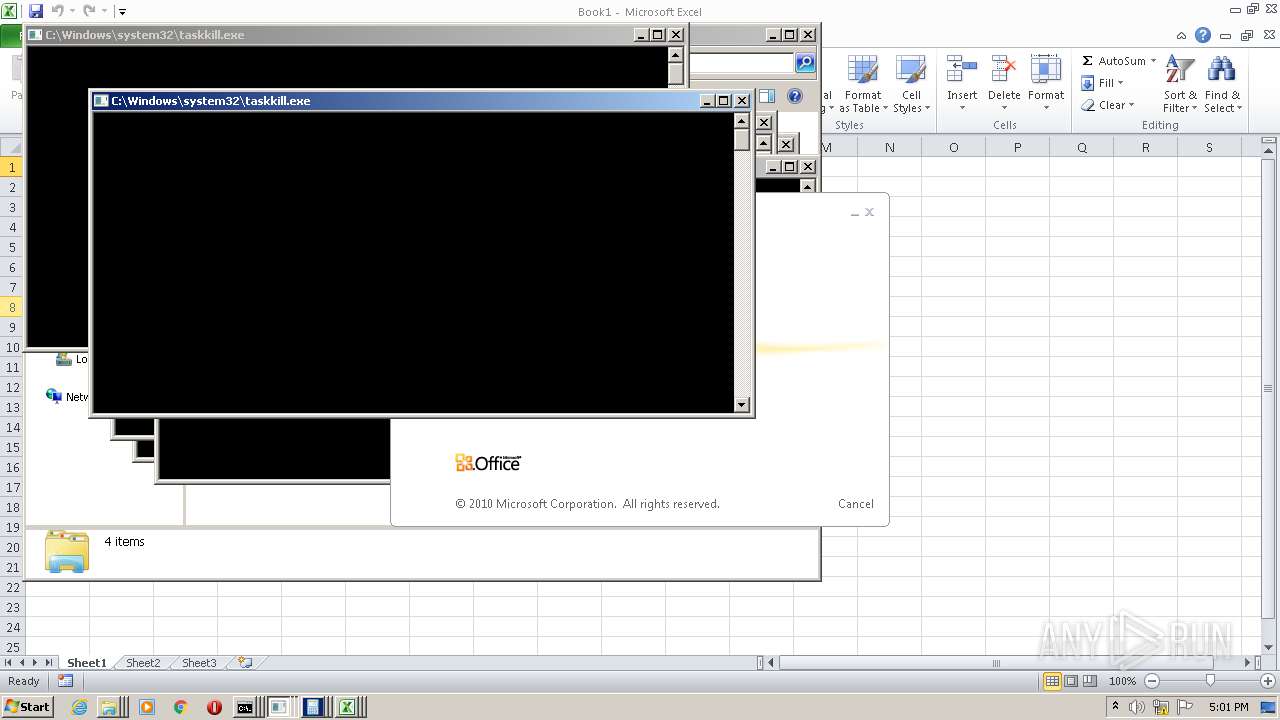Select column header R
The image size is (1280, 720).
1145,147
